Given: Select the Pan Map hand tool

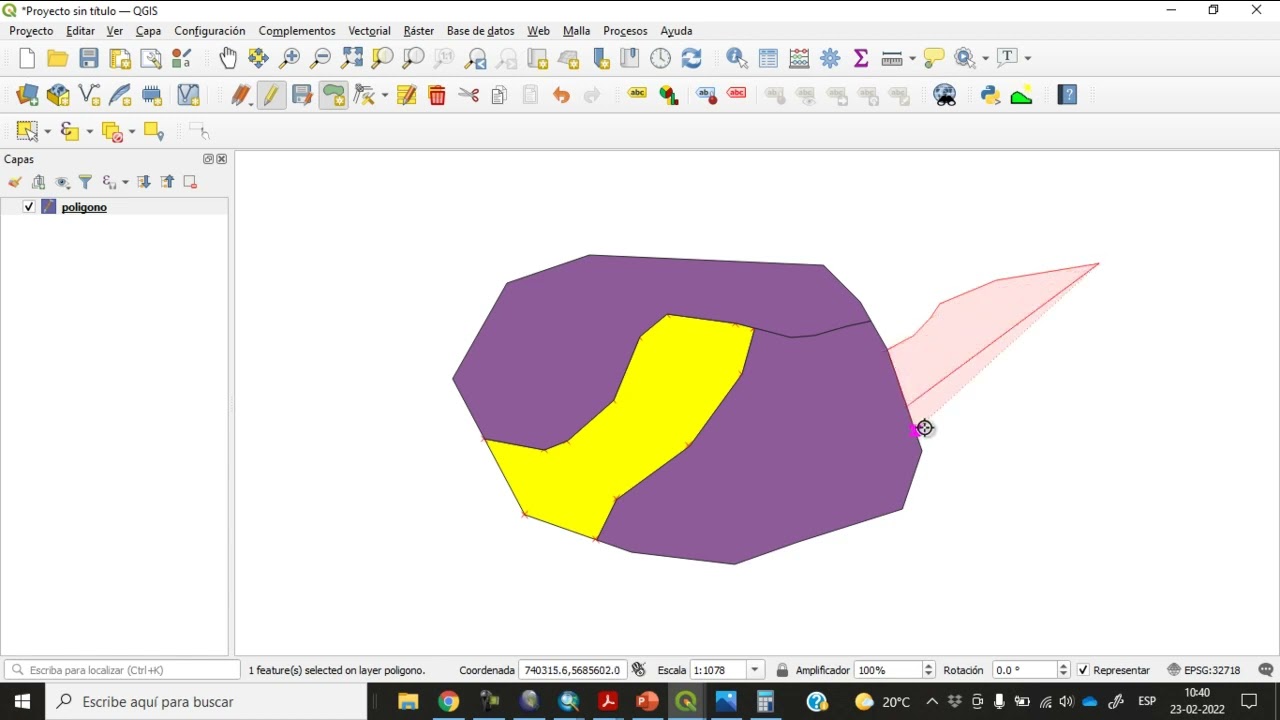Looking at the screenshot, I should coord(228,58).
